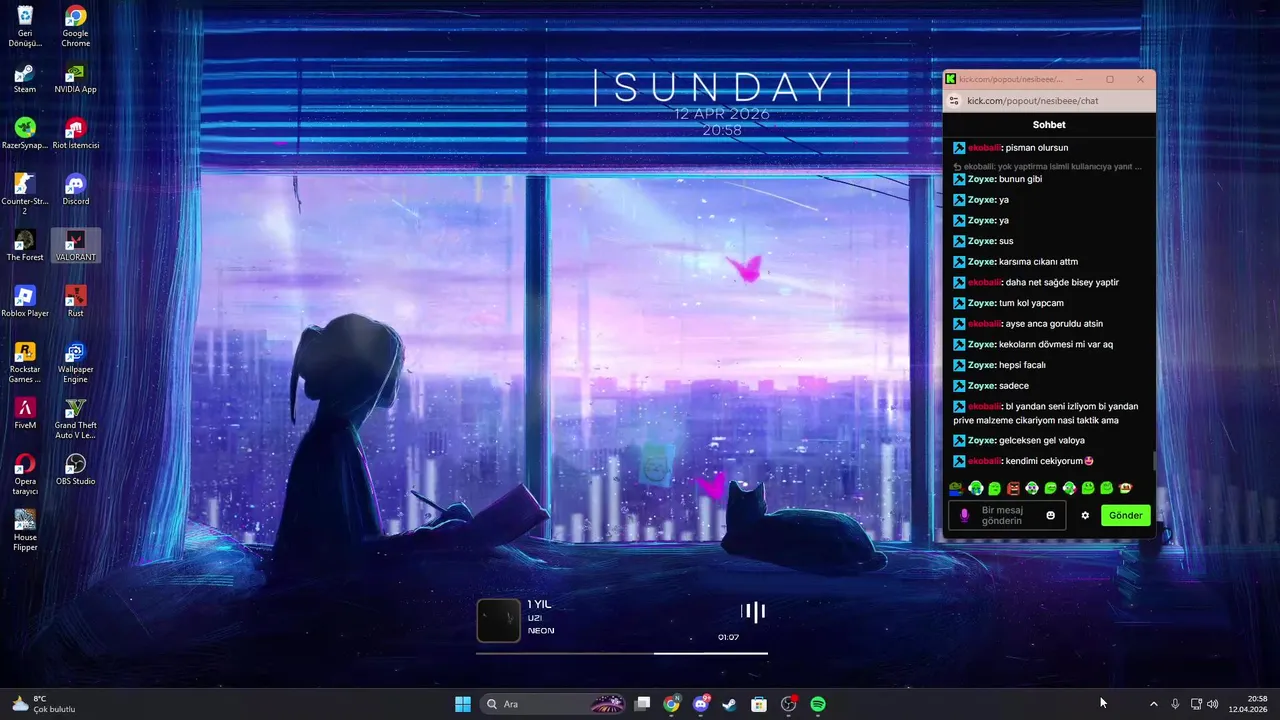The height and width of the screenshot is (720, 1280).
Task: Click the music widget album thumbnail
Action: 498,620
